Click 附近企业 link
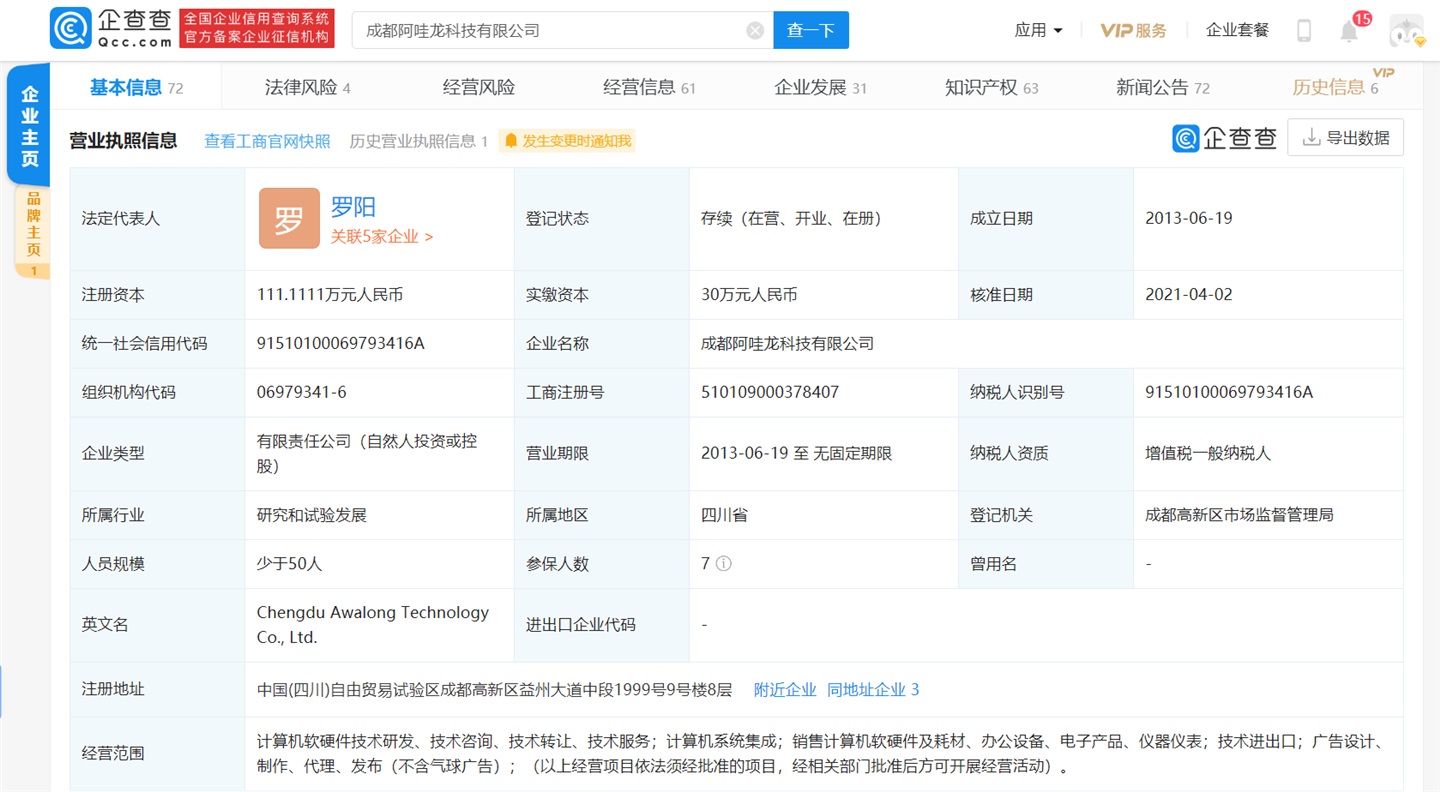The height and width of the screenshot is (792, 1440). (785, 690)
